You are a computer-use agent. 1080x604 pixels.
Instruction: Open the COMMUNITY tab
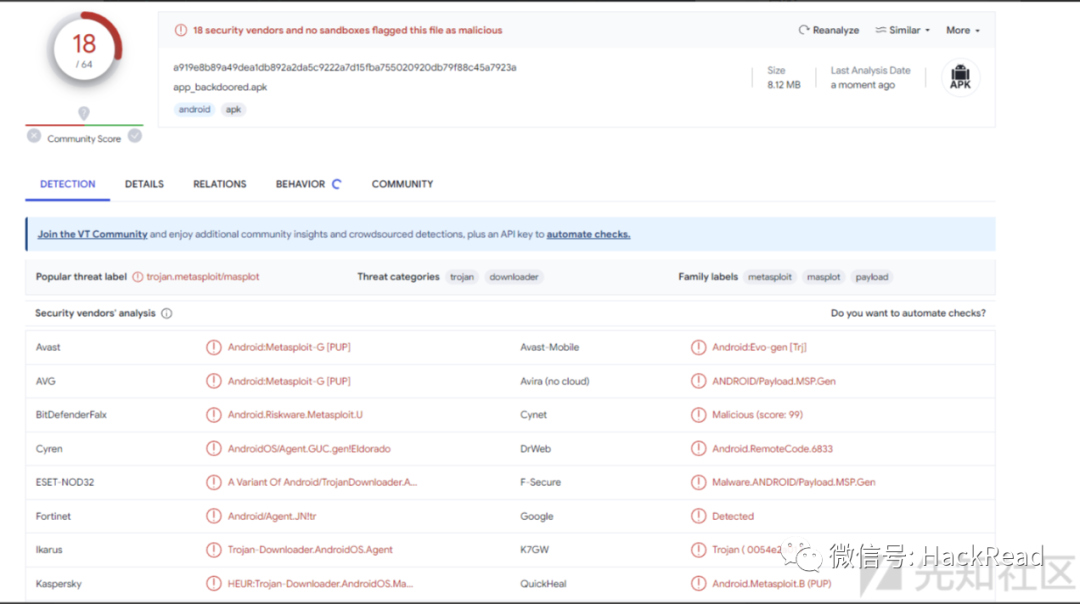coord(402,184)
